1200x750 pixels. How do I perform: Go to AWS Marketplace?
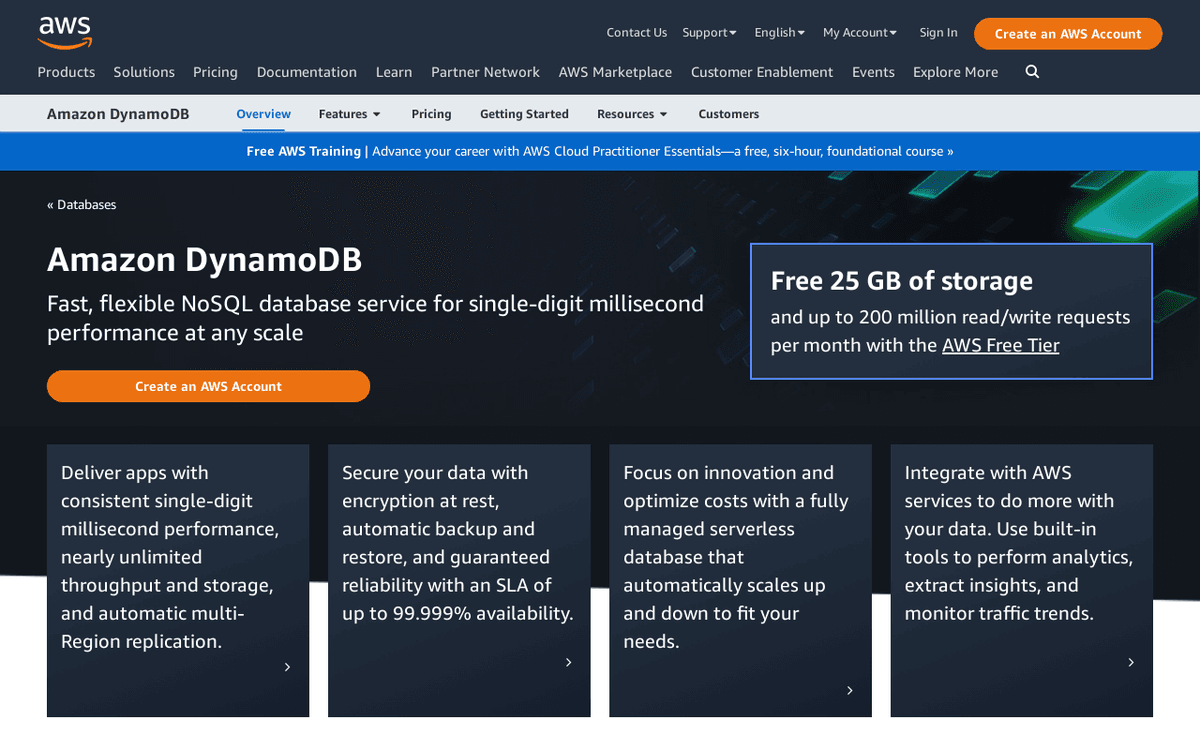click(x=615, y=72)
